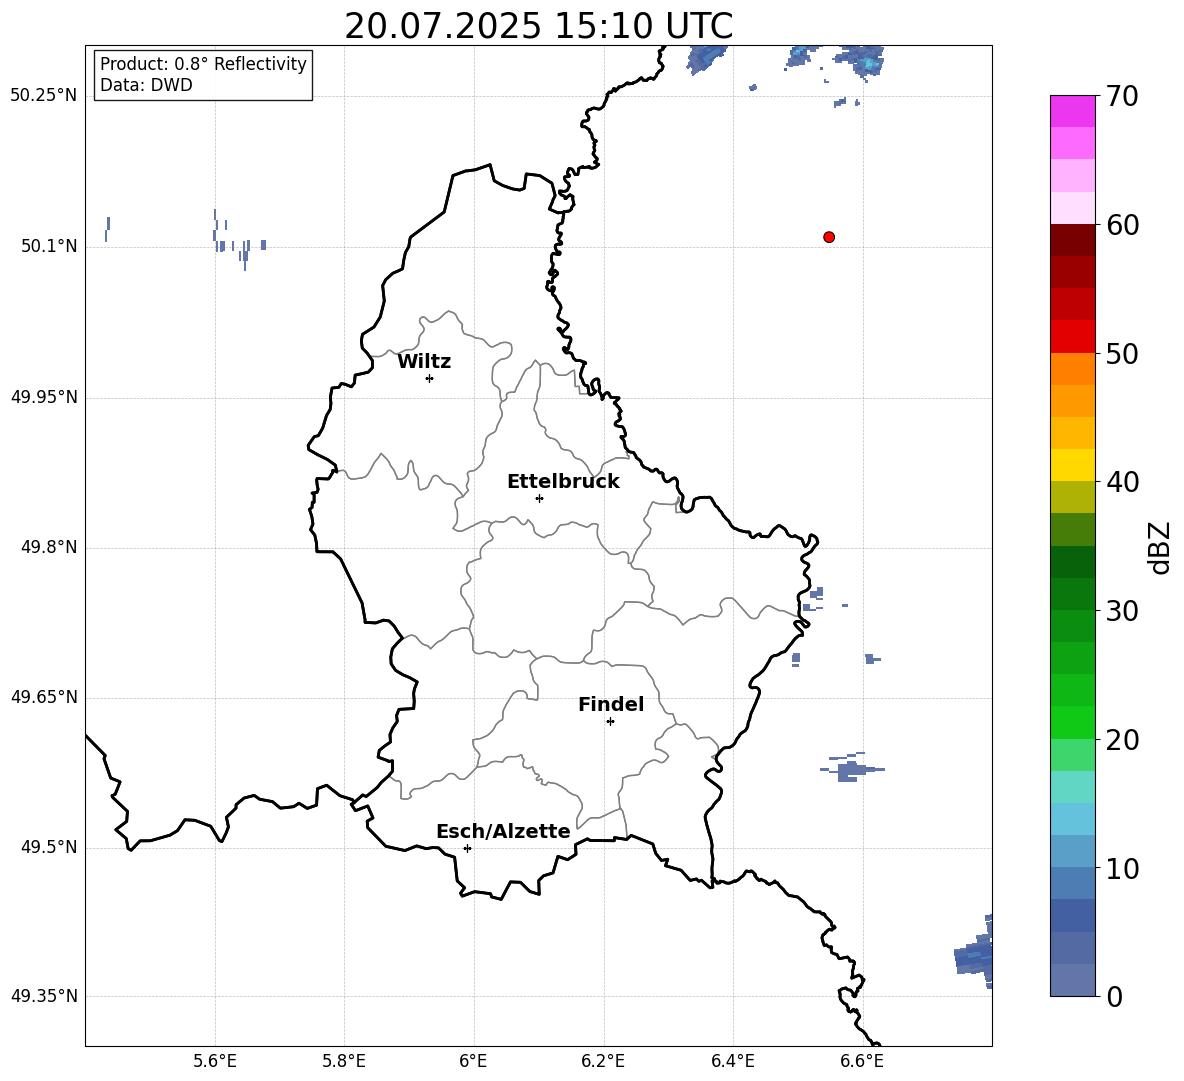Screen dimensions: 1184x1081
Task: Click the large radar echo at bottom-right map edge
Action: pos(974,955)
